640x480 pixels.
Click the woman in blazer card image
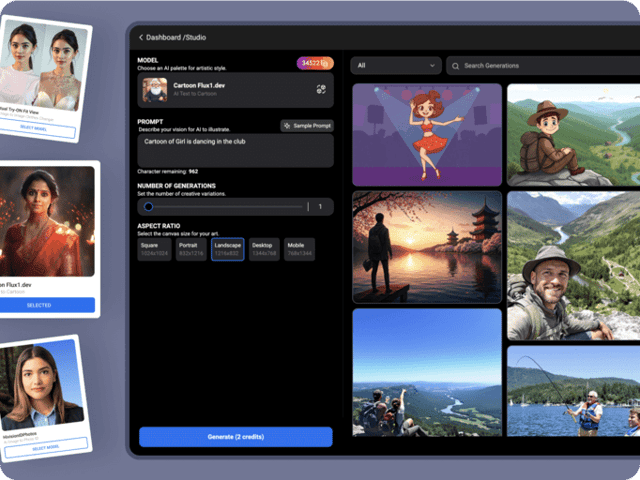tap(40, 384)
